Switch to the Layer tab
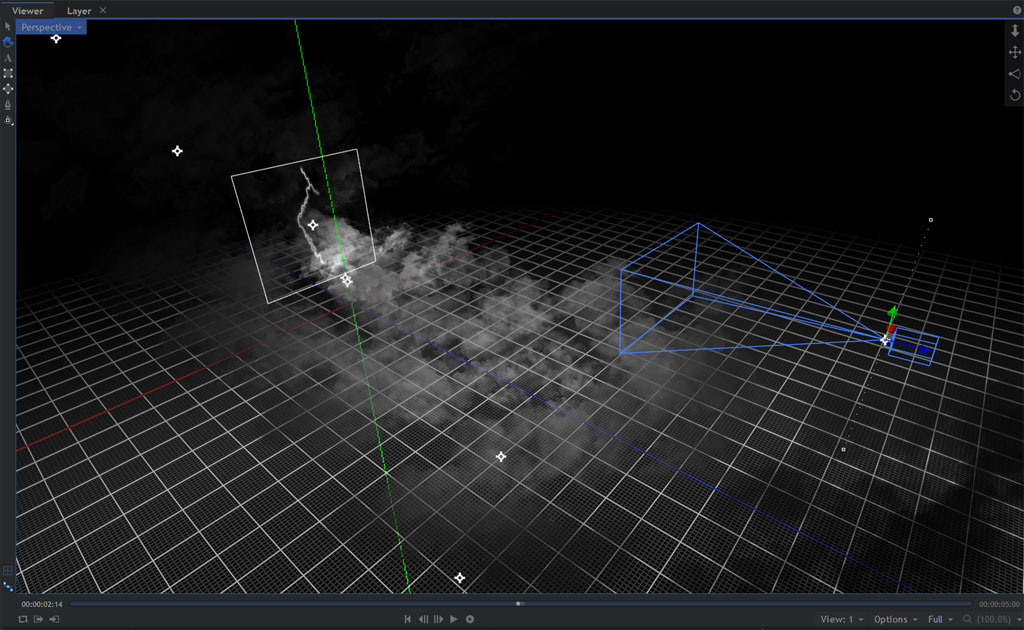The image size is (1024, 630). point(79,11)
